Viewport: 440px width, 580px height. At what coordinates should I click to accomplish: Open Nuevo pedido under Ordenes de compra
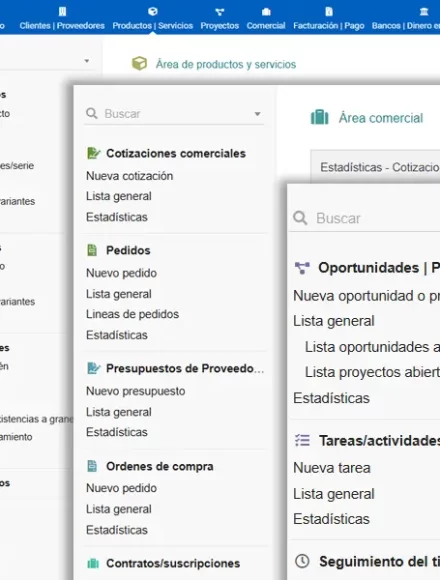[121, 488]
